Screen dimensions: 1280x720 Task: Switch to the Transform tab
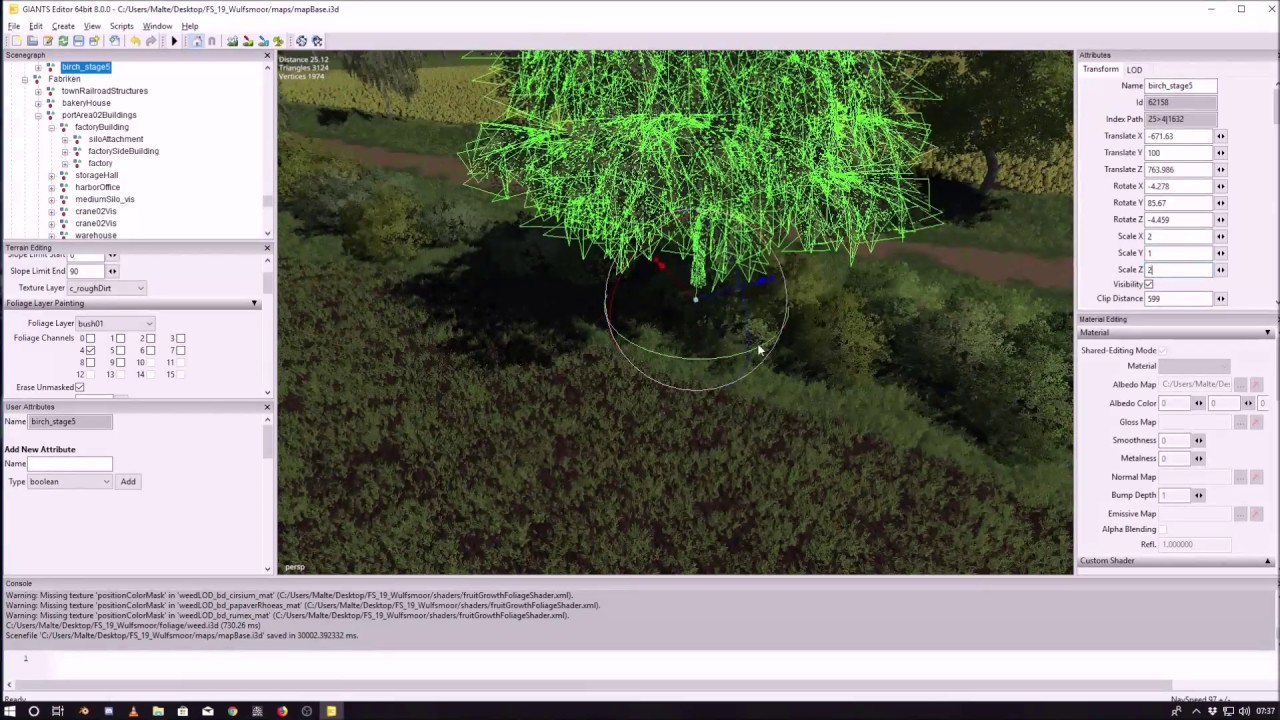1100,70
